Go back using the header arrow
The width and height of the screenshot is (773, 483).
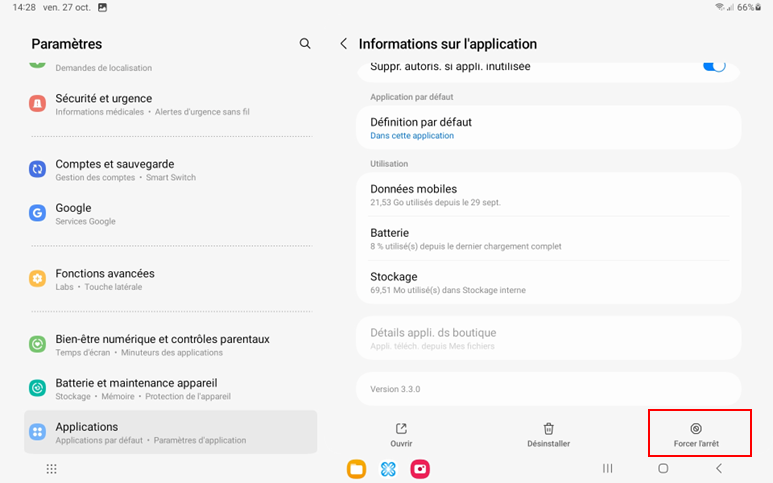tap(344, 44)
